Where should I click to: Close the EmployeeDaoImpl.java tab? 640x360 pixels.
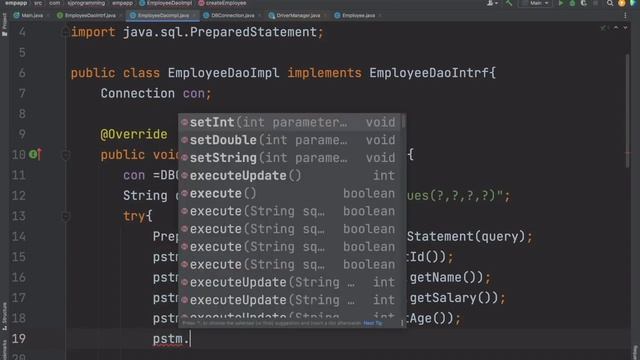[x=194, y=16]
